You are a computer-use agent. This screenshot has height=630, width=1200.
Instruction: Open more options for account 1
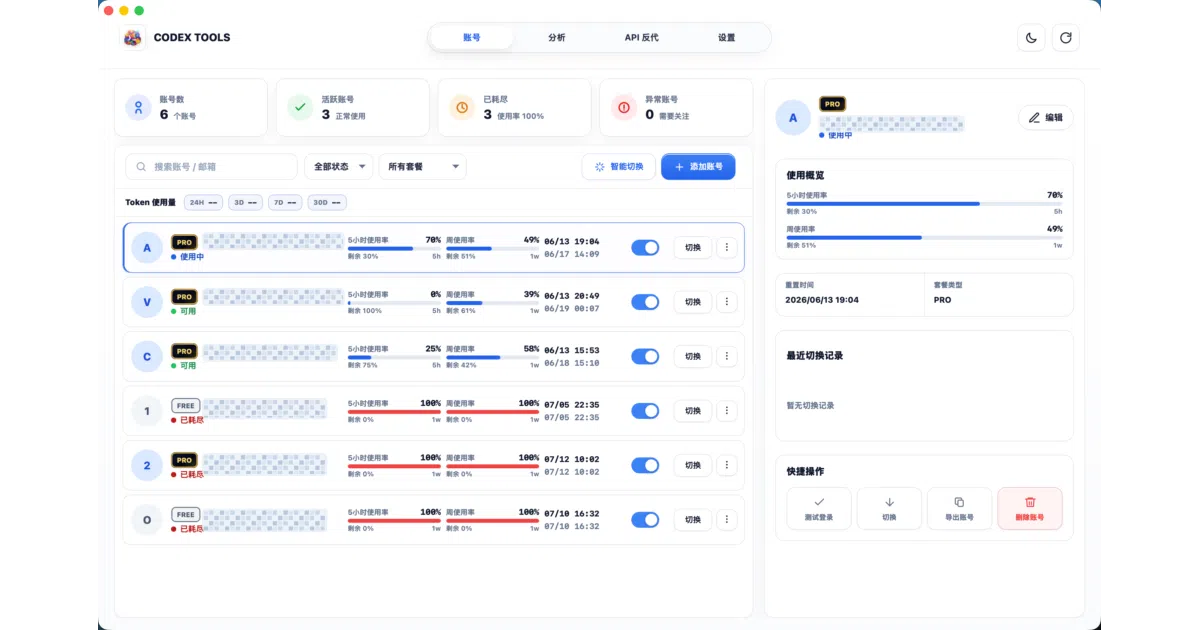[727, 411]
